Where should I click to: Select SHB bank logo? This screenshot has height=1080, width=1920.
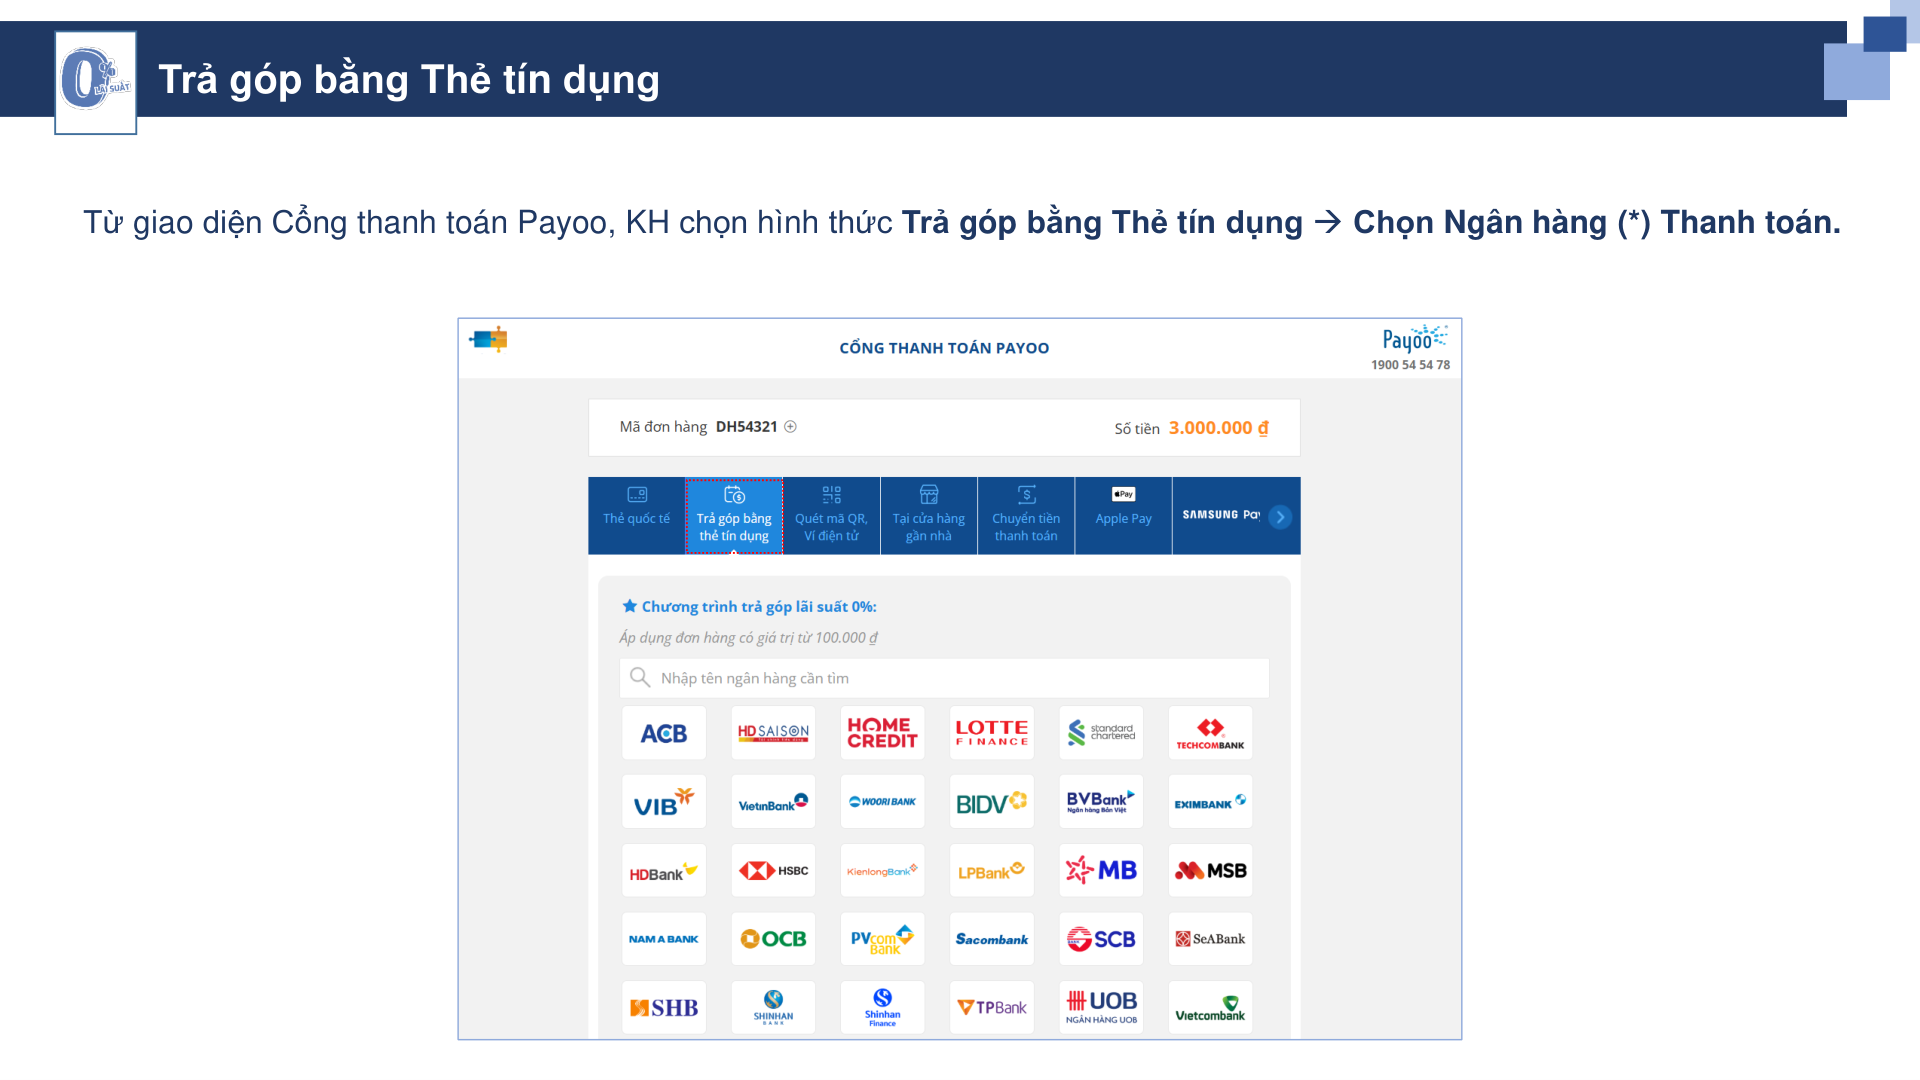pos(664,1008)
